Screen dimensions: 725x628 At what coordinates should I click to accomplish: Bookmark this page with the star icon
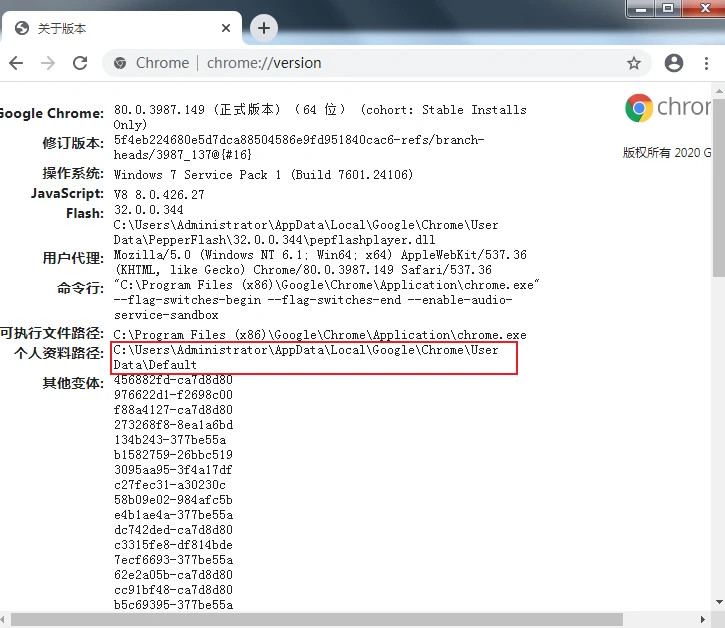click(634, 63)
